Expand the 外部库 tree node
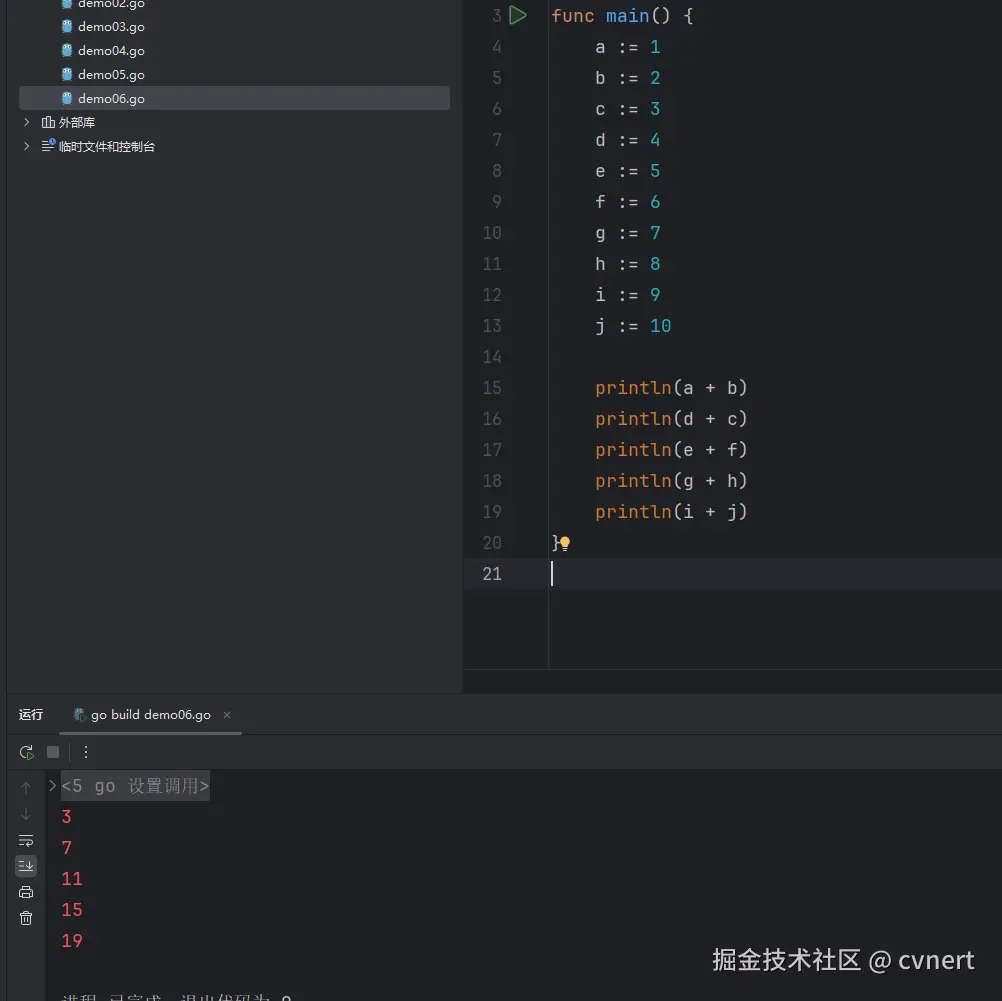This screenshot has width=1002, height=1001. (x=26, y=121)
